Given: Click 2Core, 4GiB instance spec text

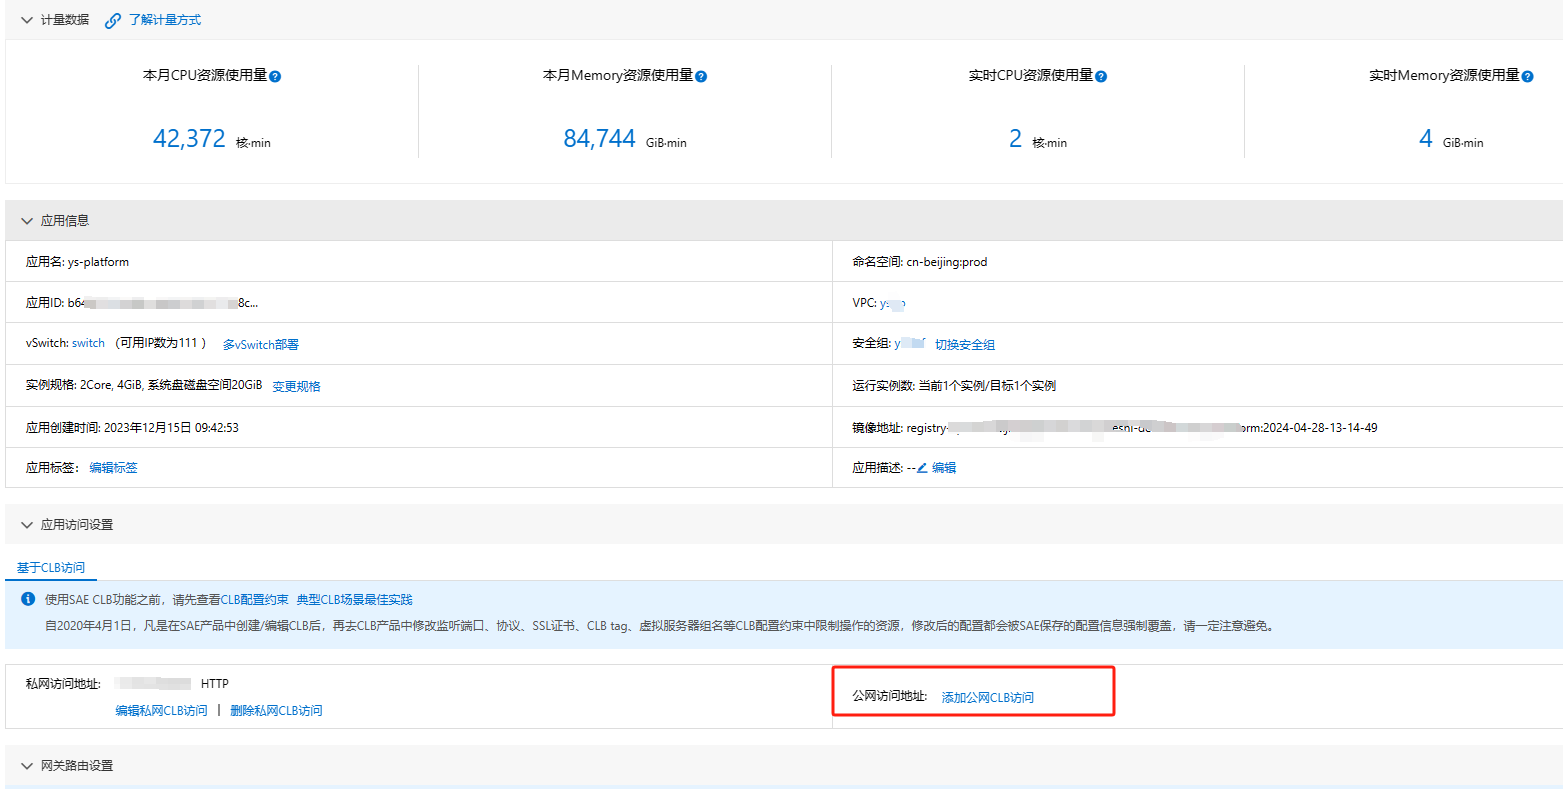Looking at the screenshot, I should pyautogui.click(x=171, y=385).
